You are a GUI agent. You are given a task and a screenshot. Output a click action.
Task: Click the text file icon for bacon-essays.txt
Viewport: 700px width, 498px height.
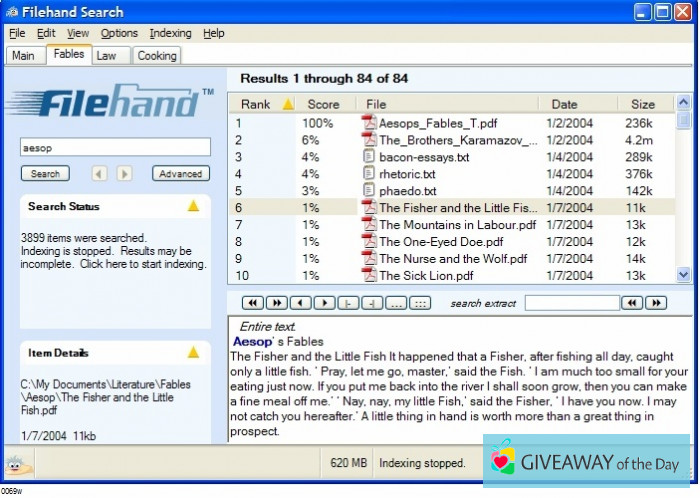tap(368, 157)
